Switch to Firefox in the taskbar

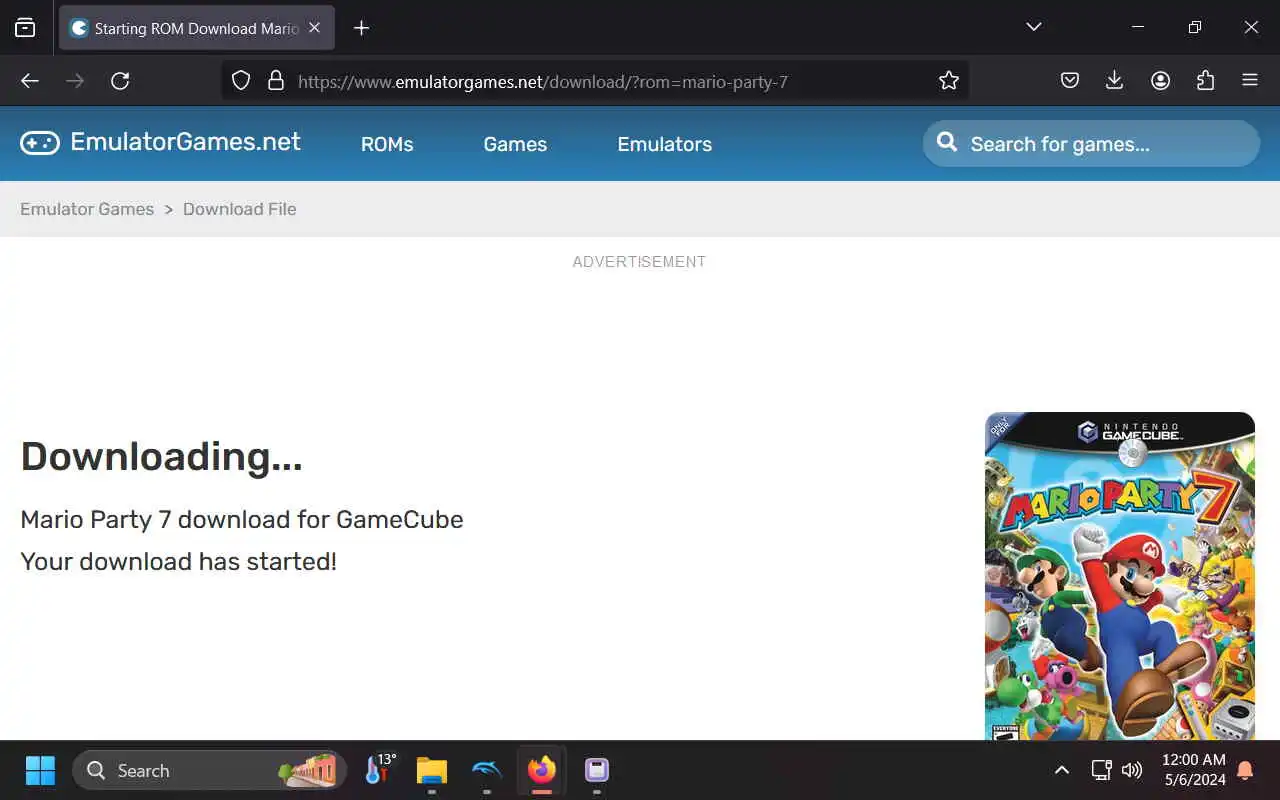pos(542,770)
